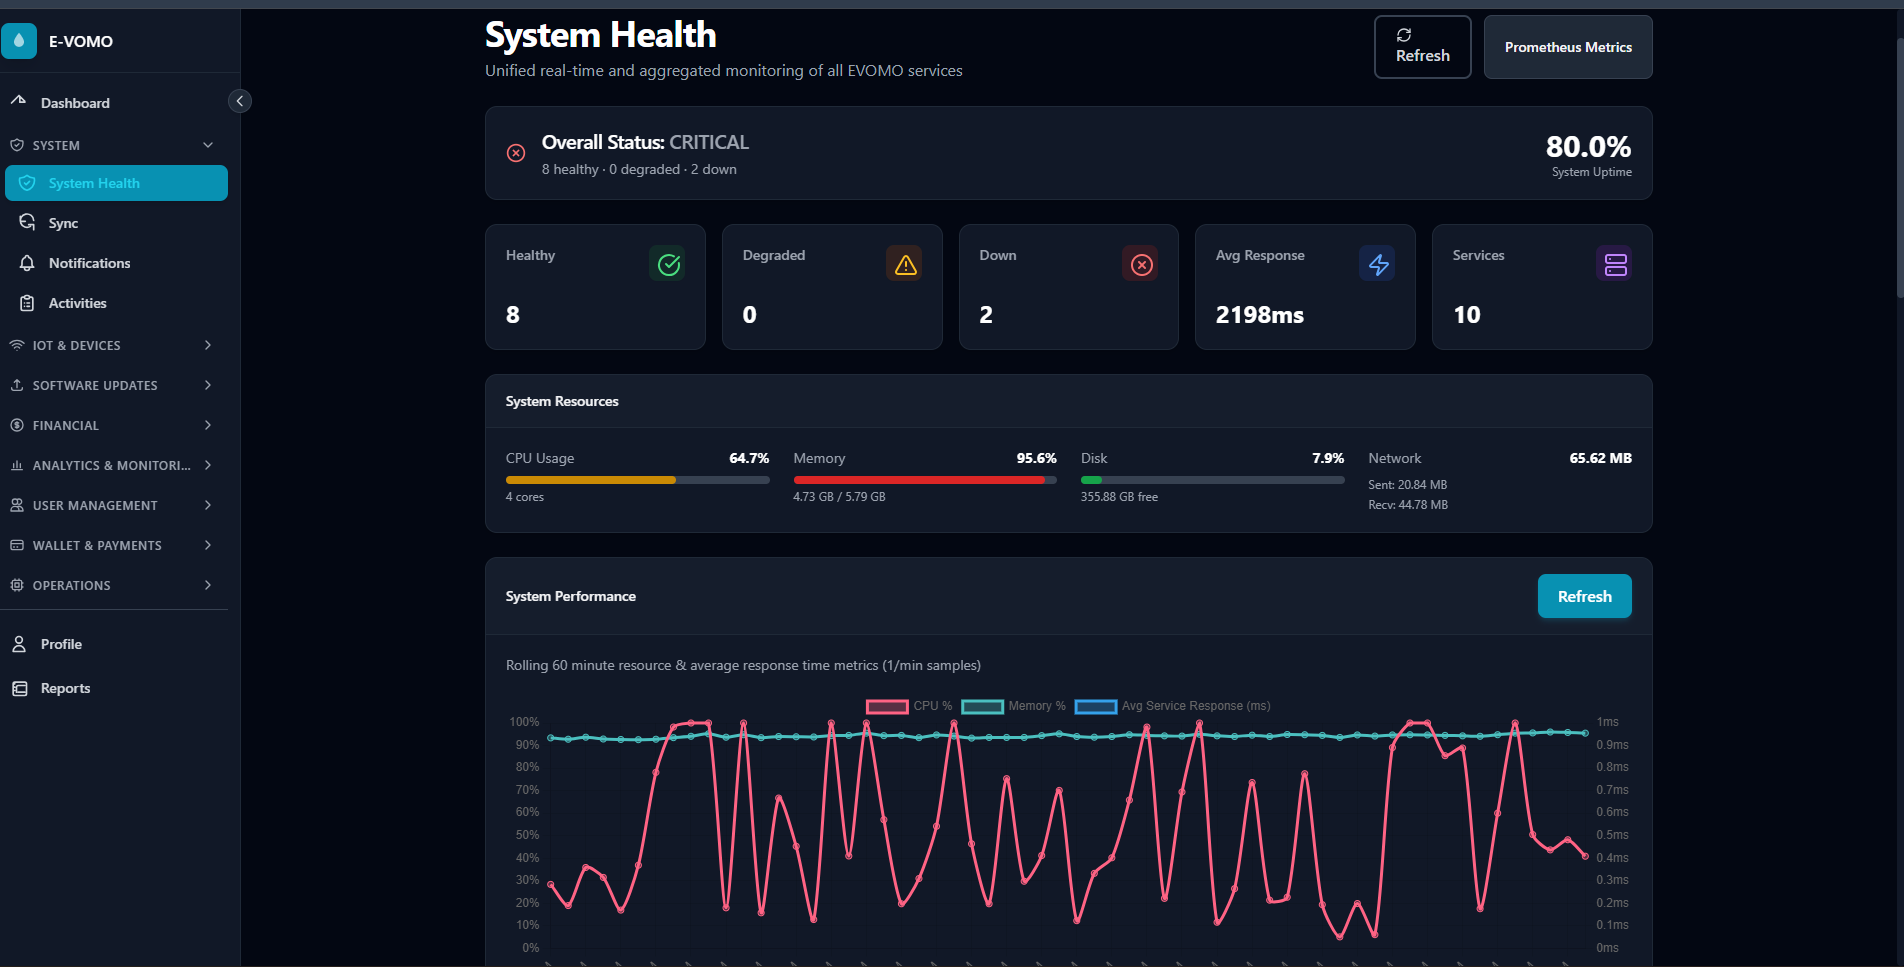
Task: Click the critical status X icon
Action: pyautogui.click(x=516, y=153)
